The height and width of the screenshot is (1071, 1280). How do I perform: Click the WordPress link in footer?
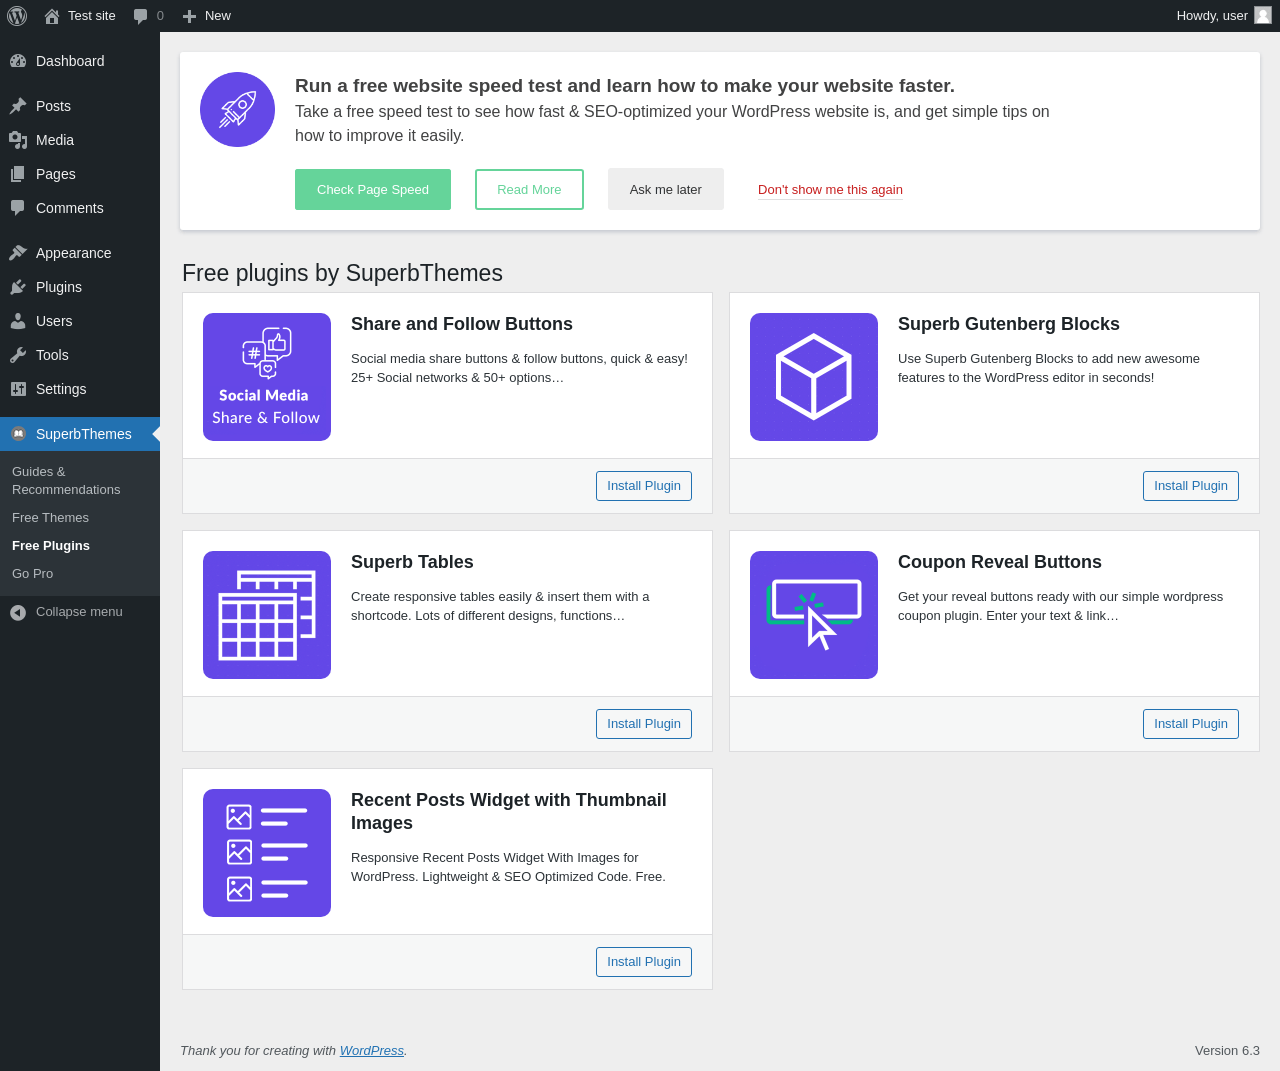[x=372, y=1051]
